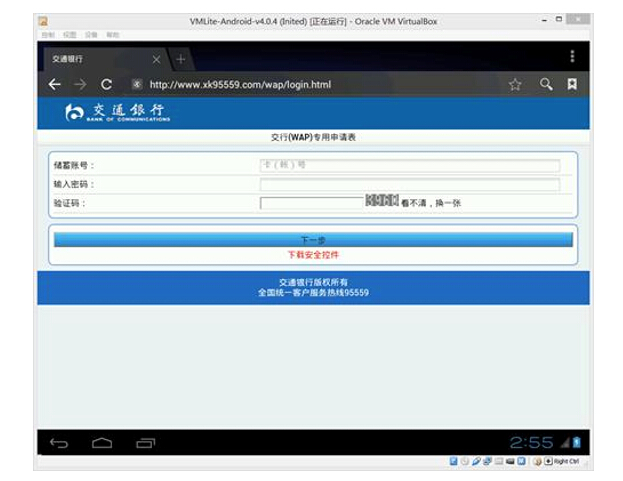This screenshot has width=623, height=481.
Task: Focus the 输入密码 password field
Action: click(x=410, y=184)
